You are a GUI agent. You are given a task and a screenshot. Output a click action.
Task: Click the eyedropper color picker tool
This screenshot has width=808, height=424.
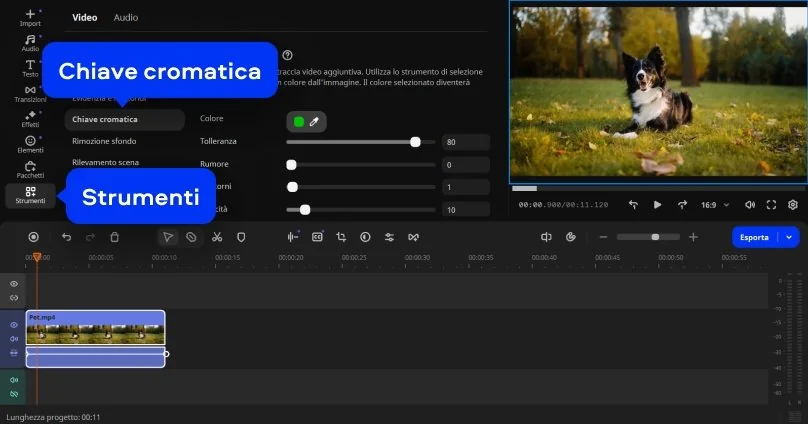[314, 121]
